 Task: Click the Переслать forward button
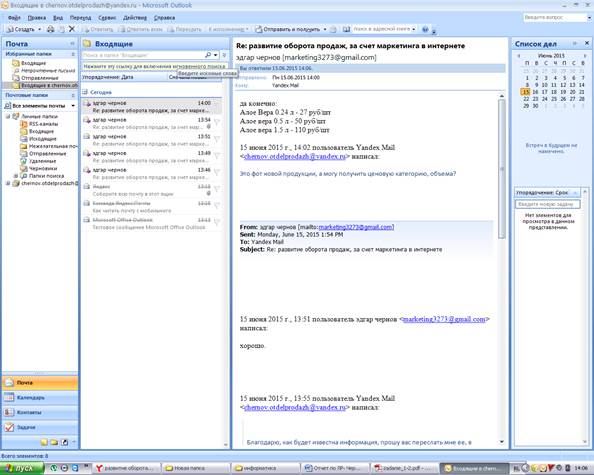point(185,29)
